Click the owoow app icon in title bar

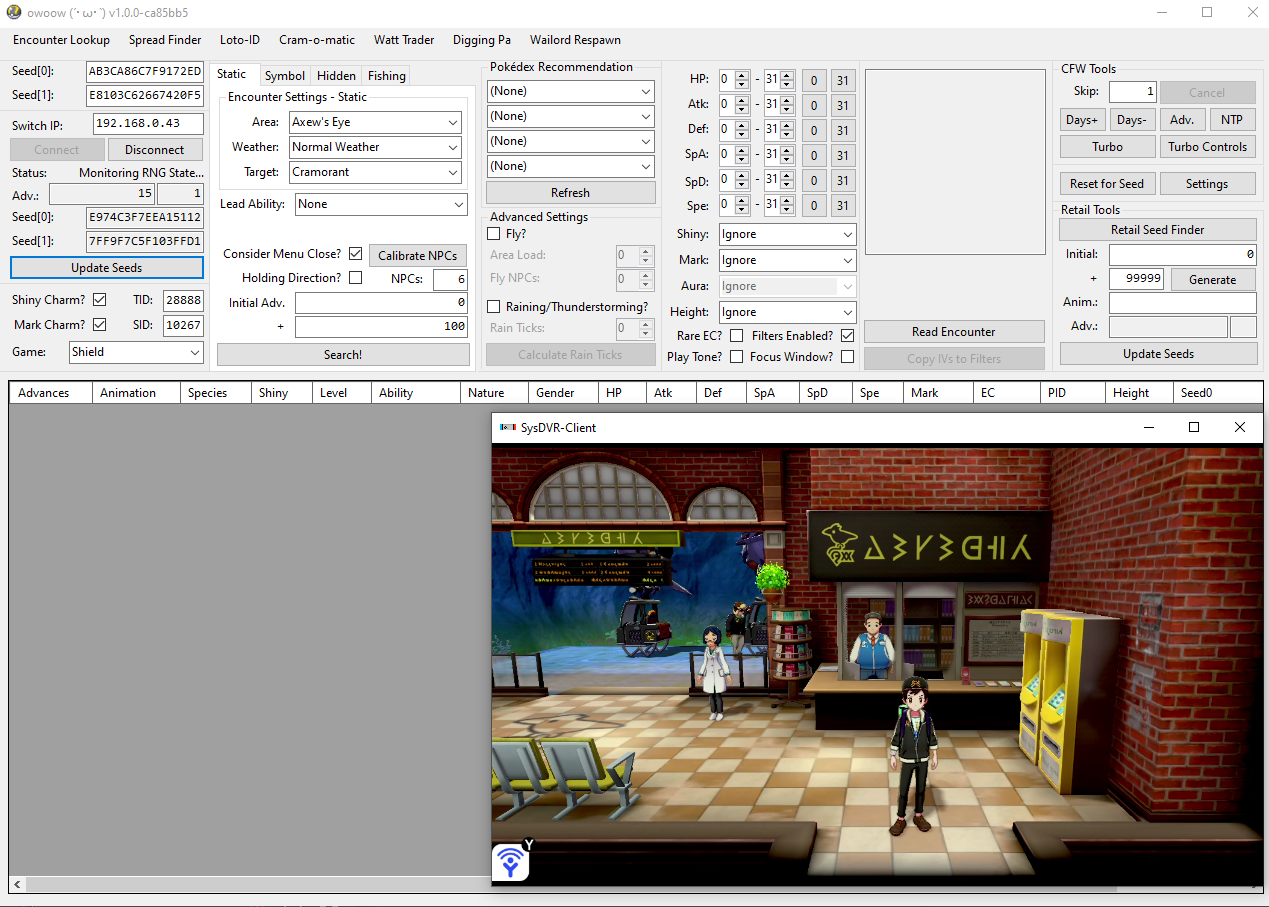(14, 13)
